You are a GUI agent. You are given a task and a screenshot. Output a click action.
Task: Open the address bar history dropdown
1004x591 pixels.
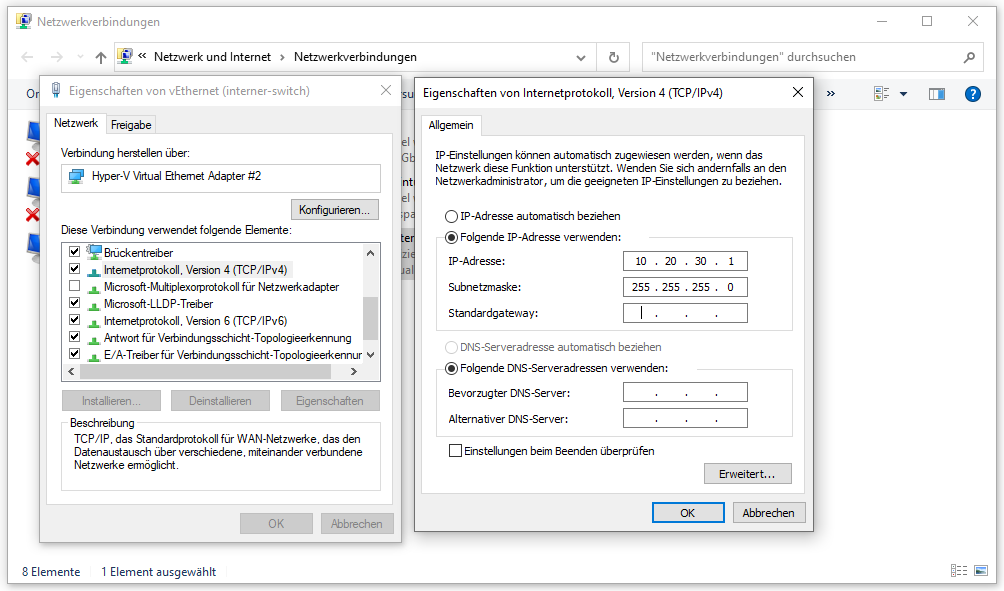pyautogui.click(x=581, y=57)
